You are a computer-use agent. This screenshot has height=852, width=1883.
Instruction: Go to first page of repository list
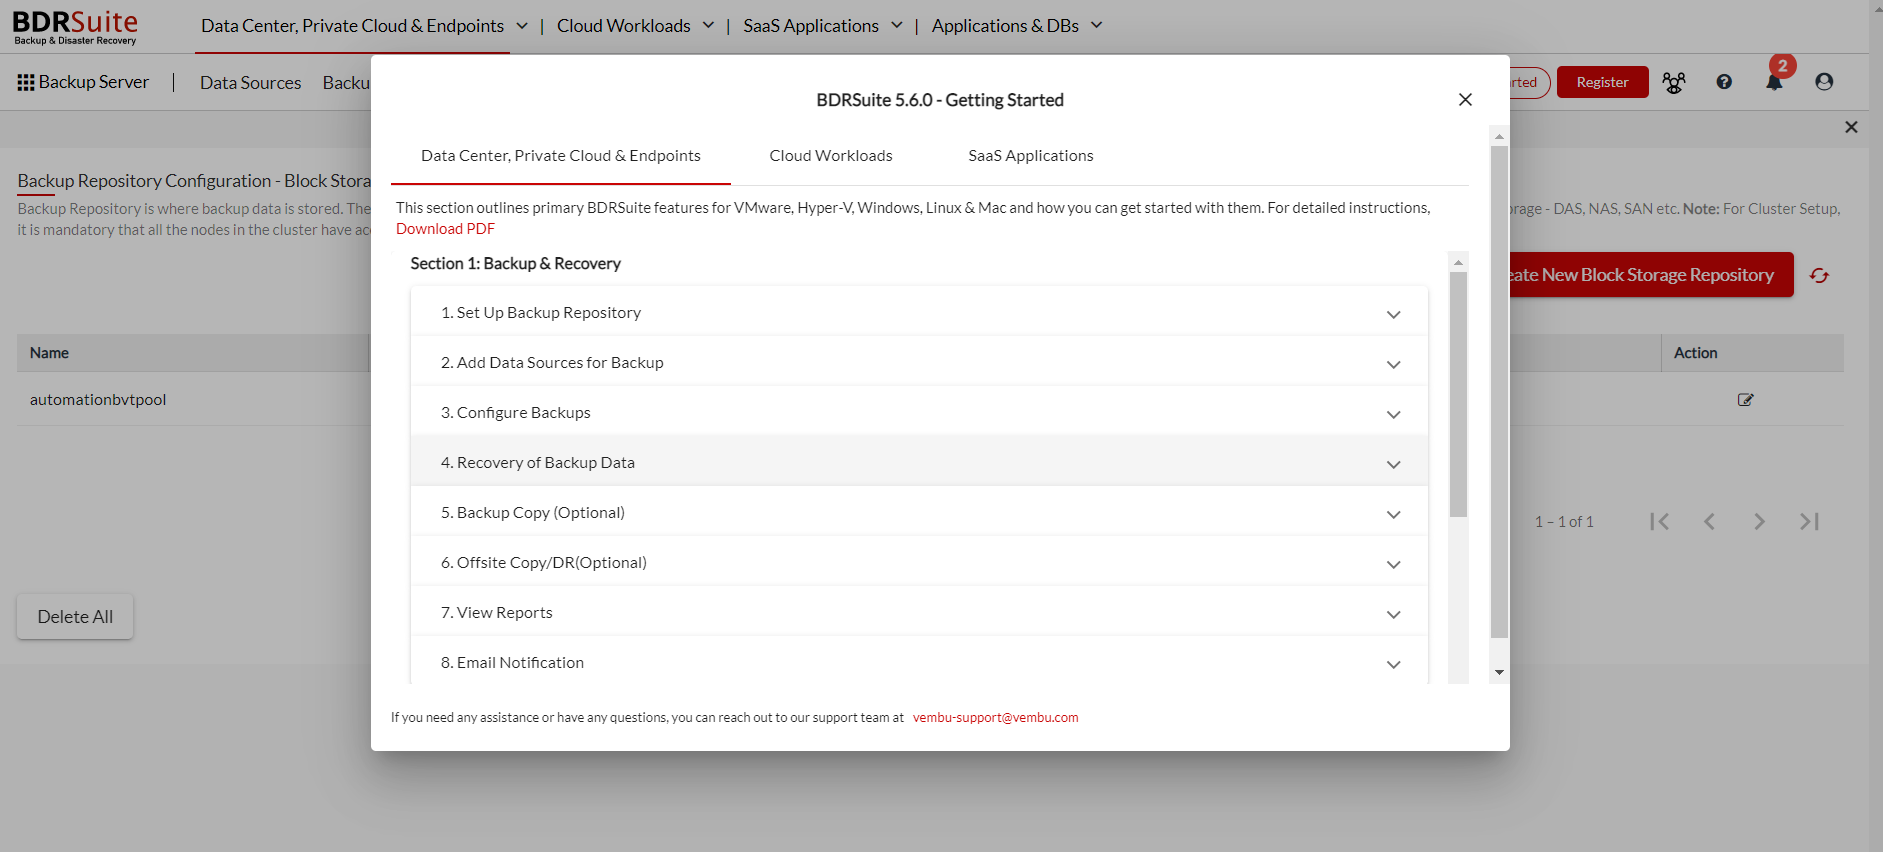point(1660,521)
